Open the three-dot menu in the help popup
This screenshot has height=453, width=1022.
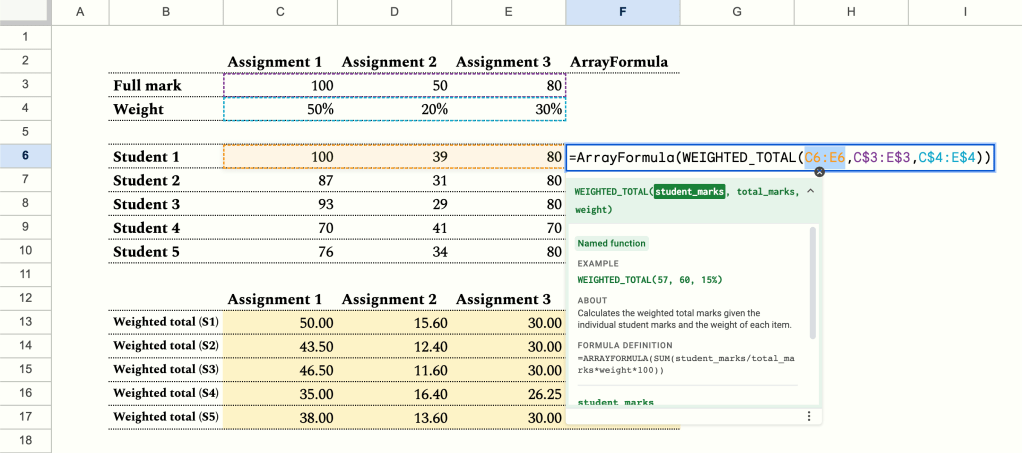coord(808,416)
